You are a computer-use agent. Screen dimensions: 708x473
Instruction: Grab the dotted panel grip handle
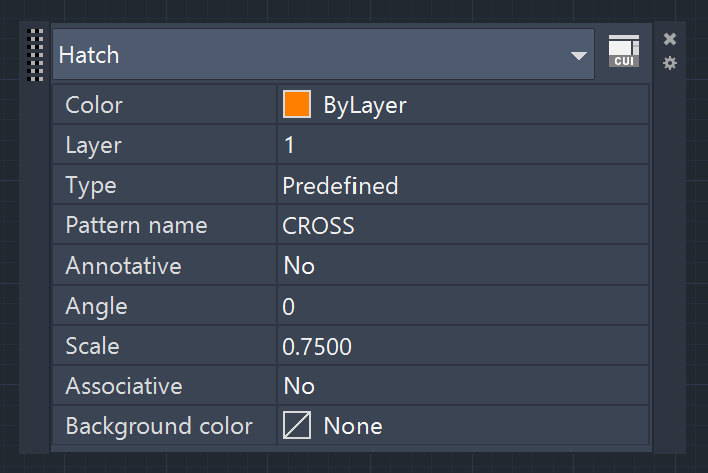35,55
